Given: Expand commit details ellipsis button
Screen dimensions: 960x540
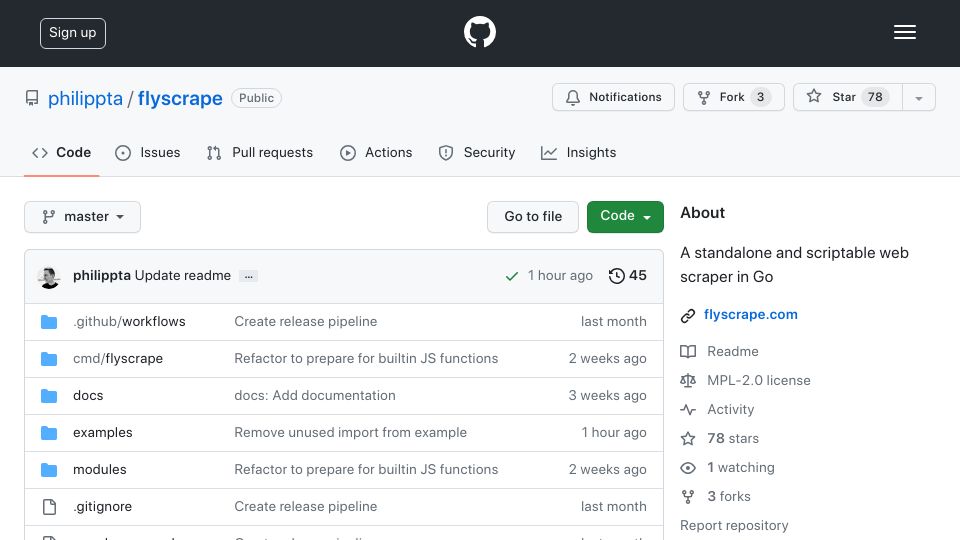Looking at the screenshot, I should point(249,276).
